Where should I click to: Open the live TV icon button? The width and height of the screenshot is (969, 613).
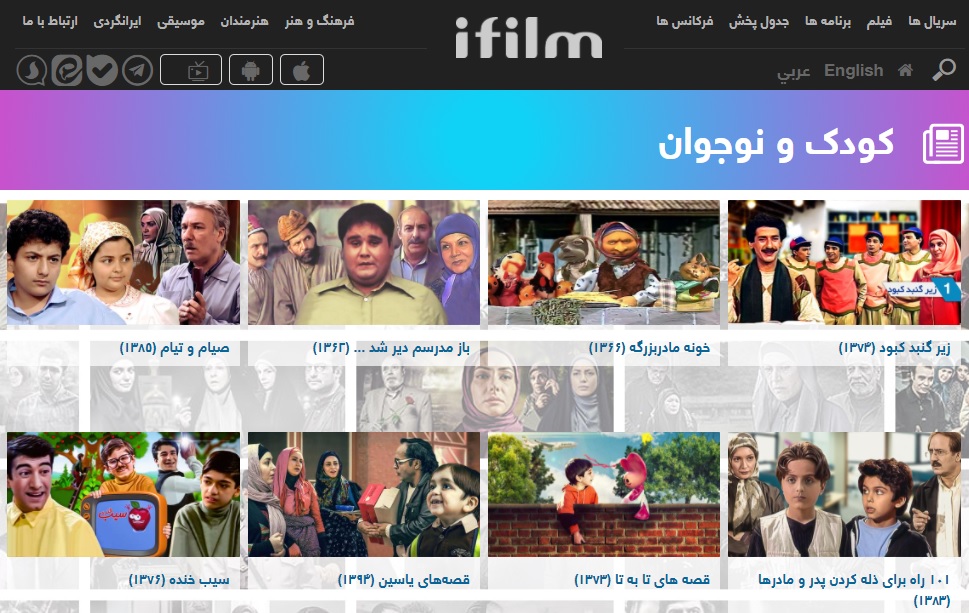(x=191, y=69)
